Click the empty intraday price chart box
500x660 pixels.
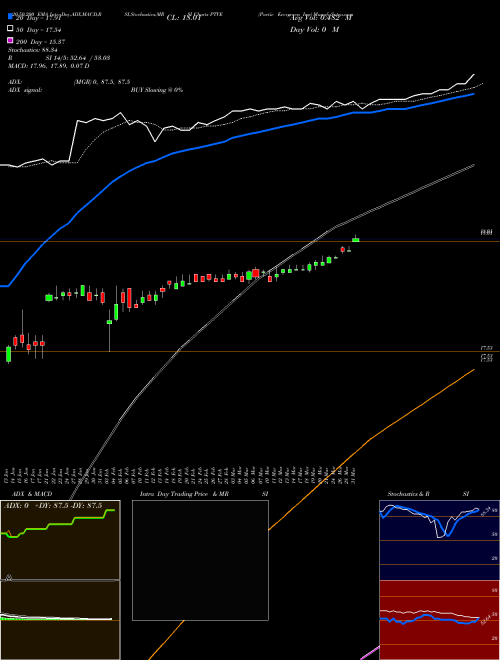[200, 560]
